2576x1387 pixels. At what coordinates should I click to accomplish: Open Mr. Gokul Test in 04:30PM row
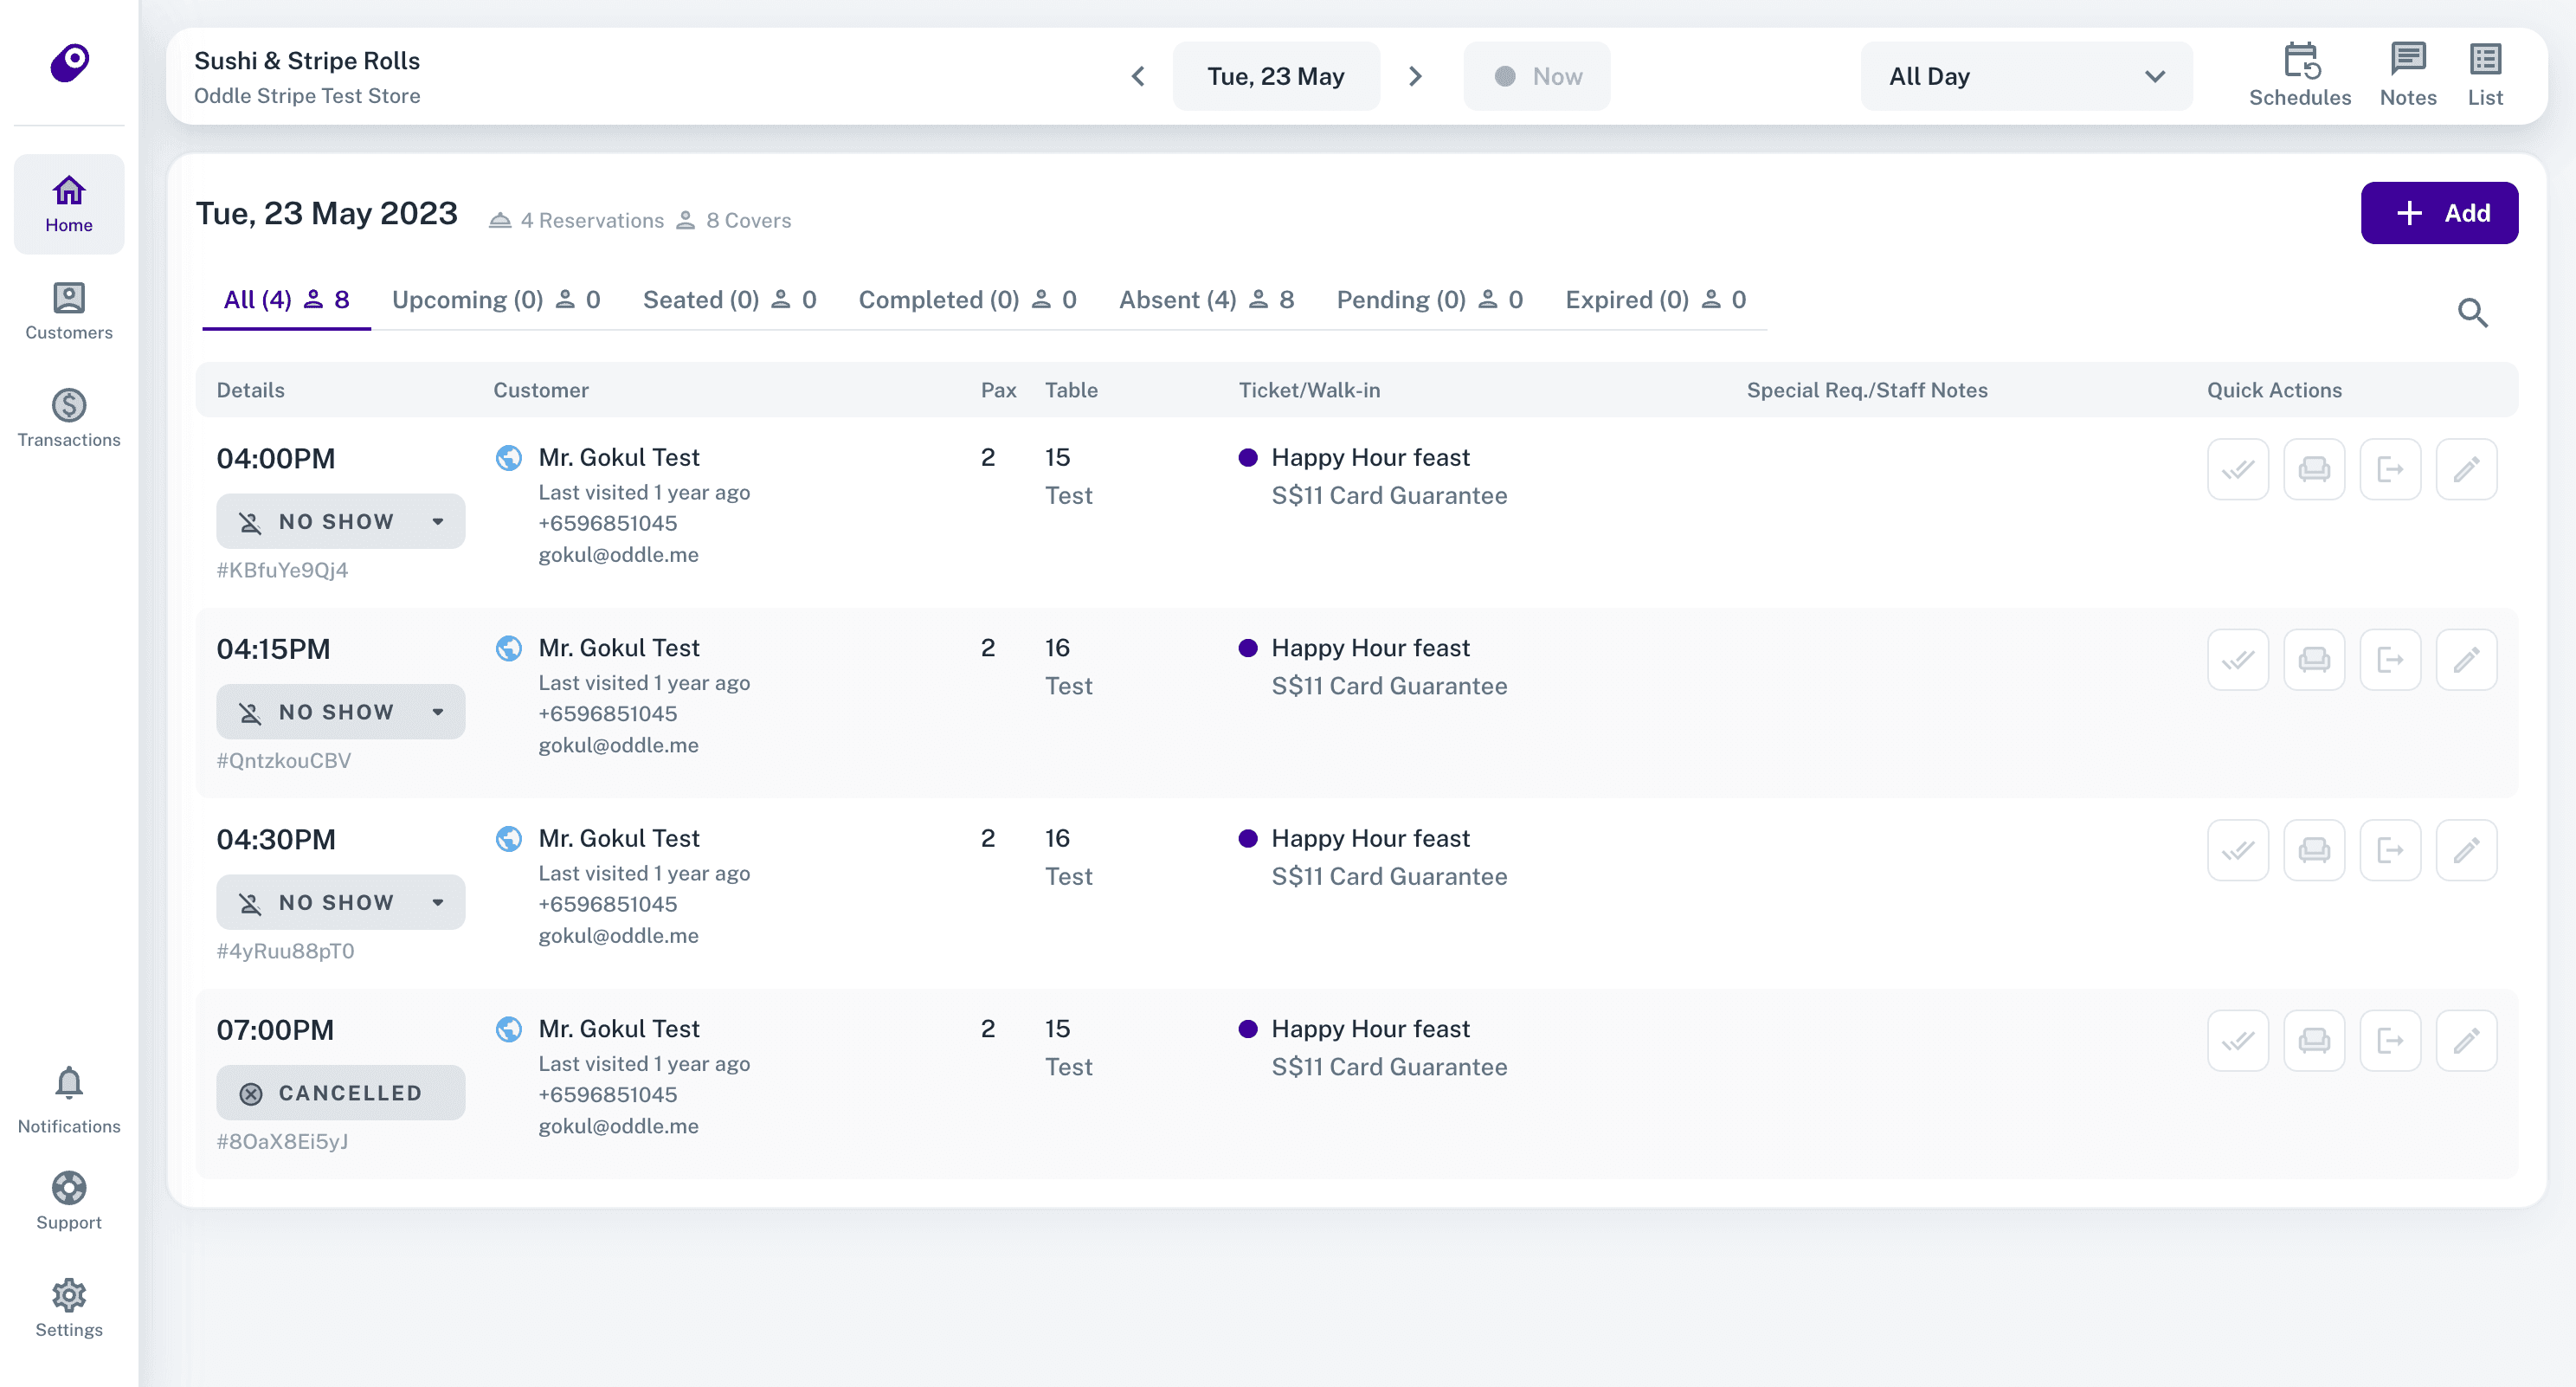coord(618,839)
